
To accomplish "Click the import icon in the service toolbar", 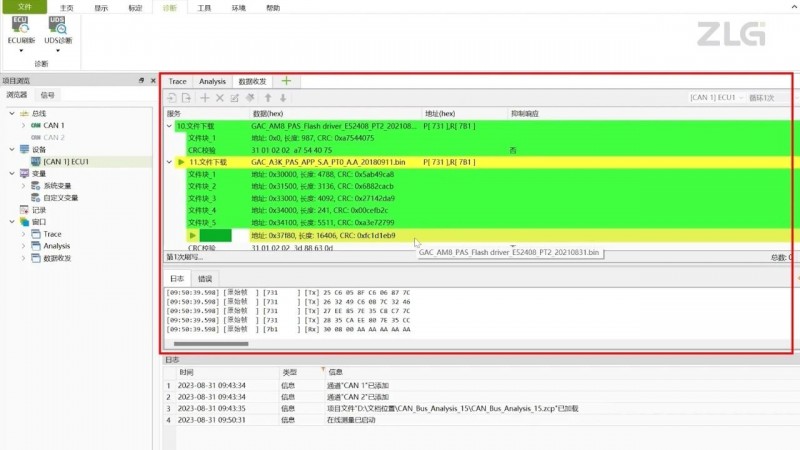I will click(x=172, y=97).
